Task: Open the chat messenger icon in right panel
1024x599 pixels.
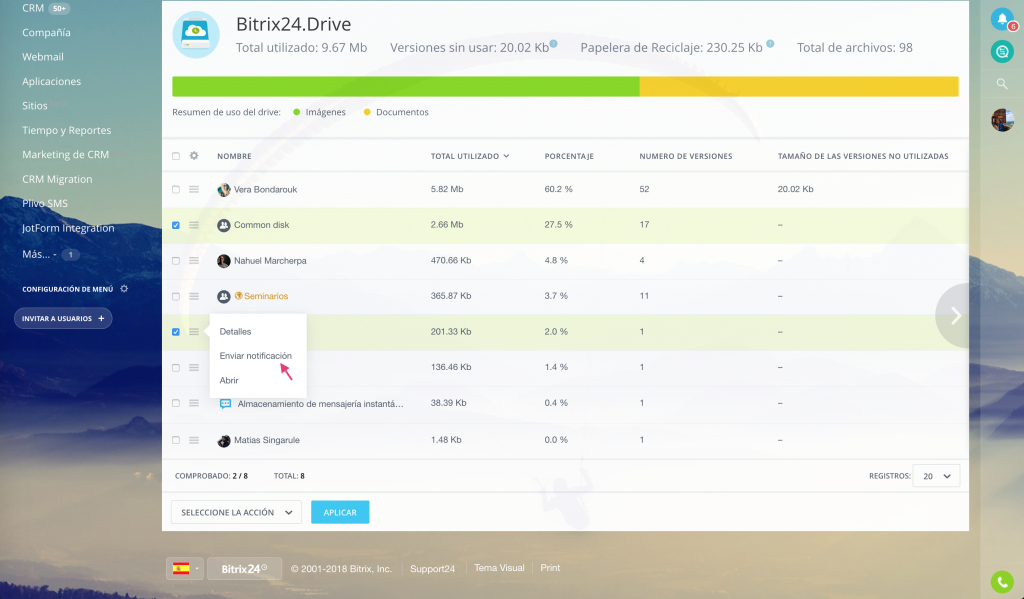Action: (x=1002, y=51)
